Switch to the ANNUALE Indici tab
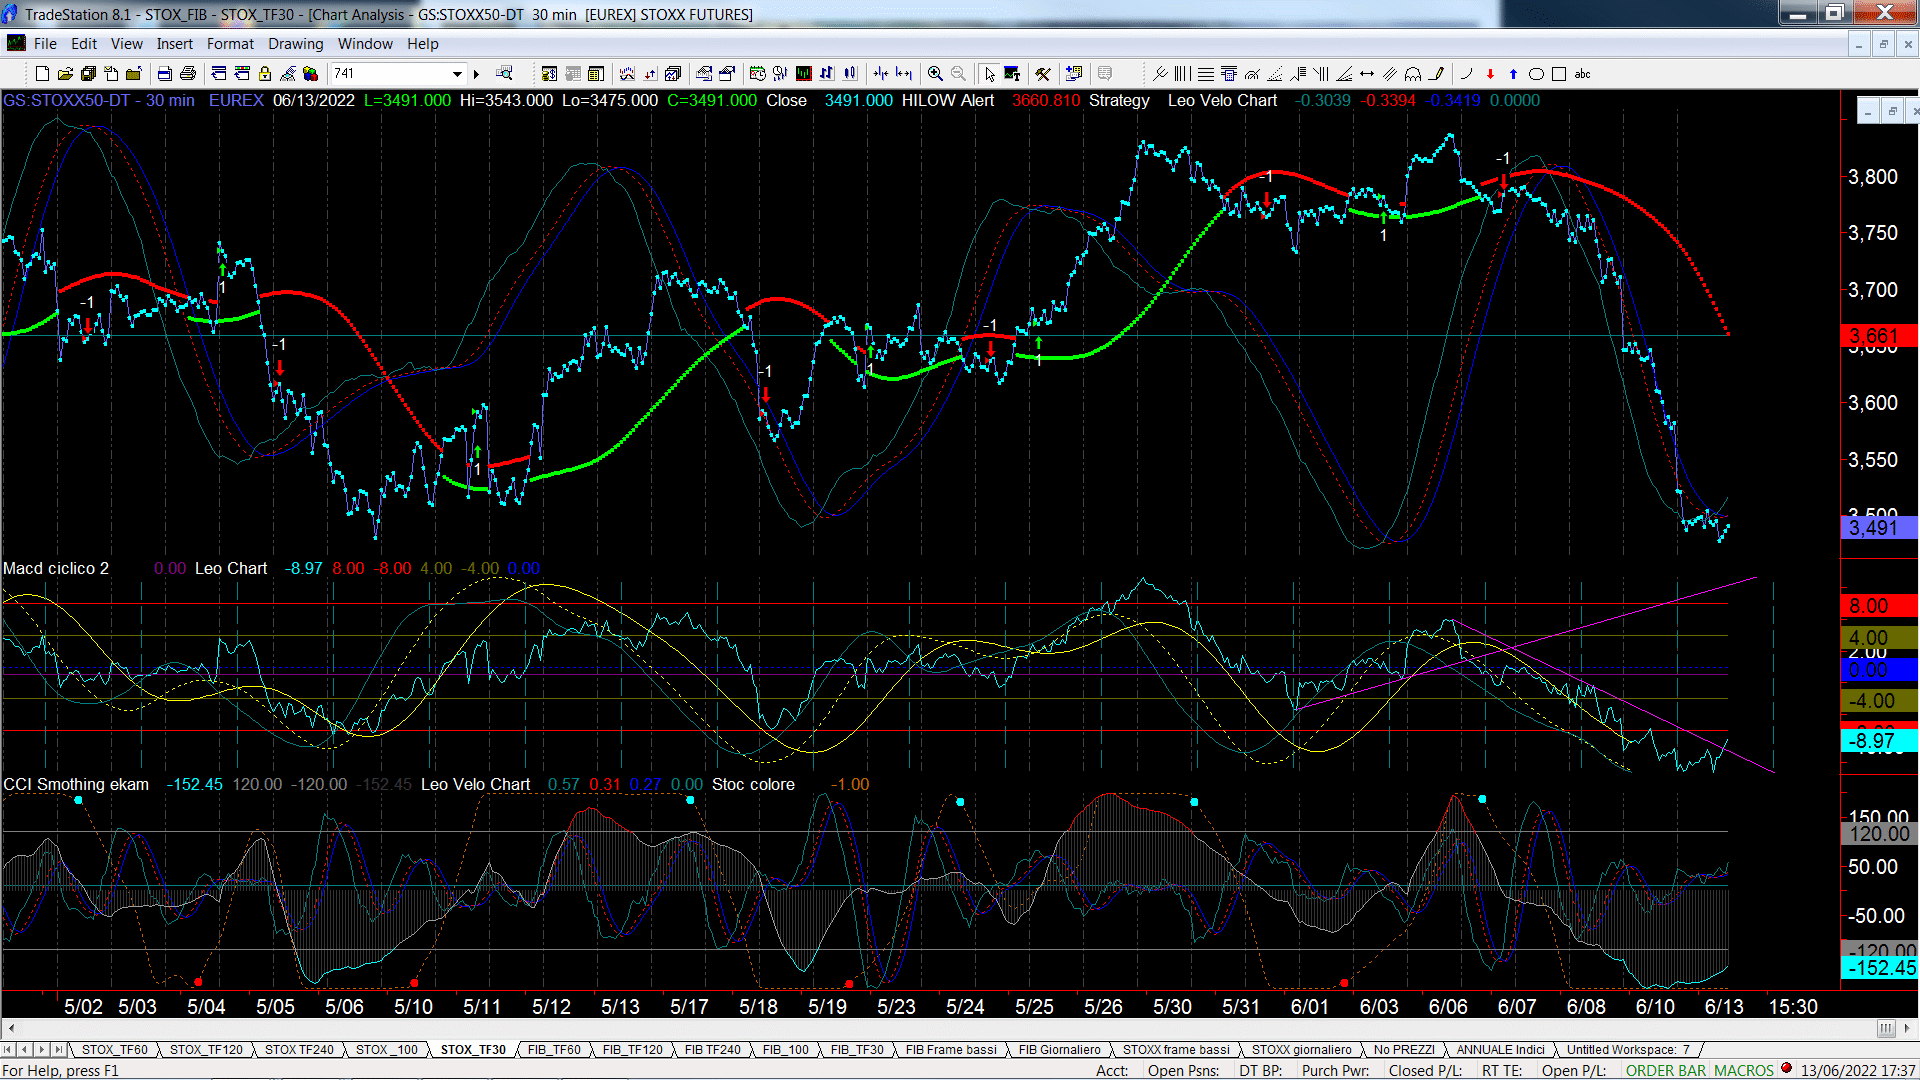 click(x=1500, y=1049)
